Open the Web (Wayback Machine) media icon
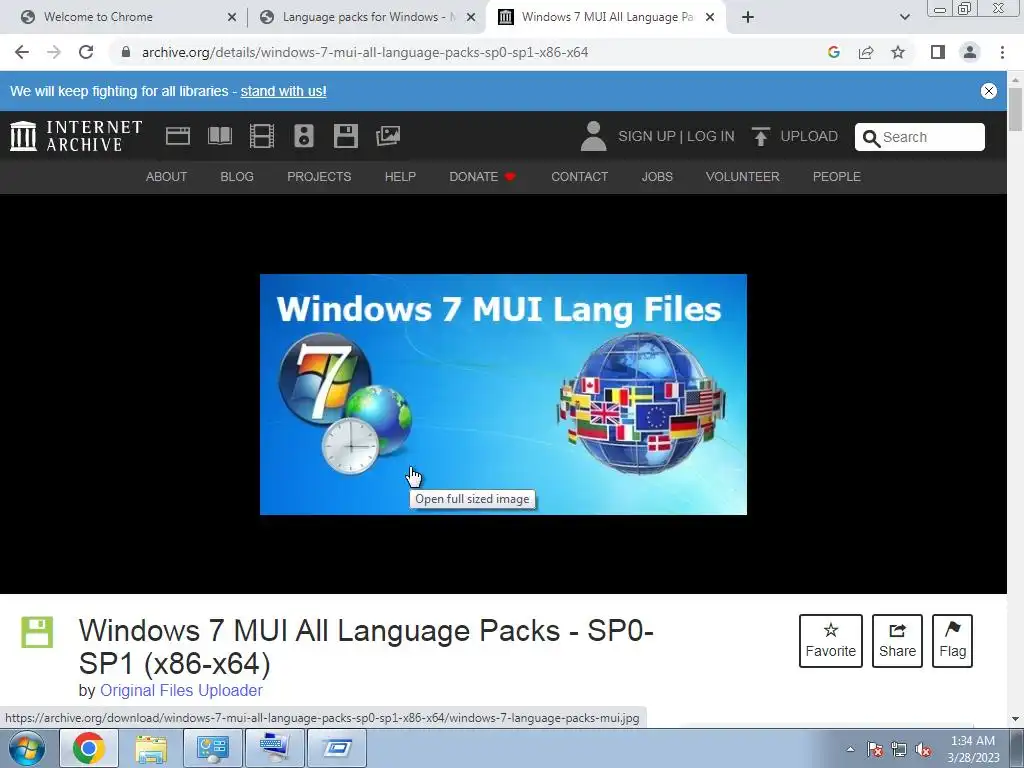Screen dimensions: 1024x768 178,136
